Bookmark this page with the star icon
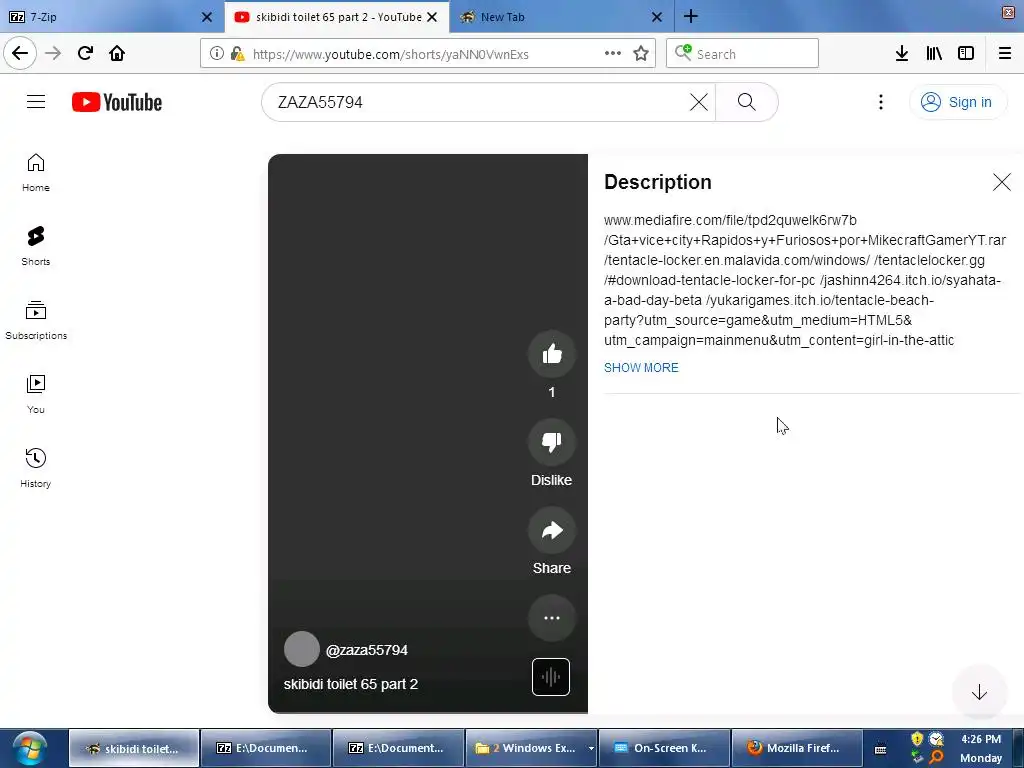Viewport: 1024px width, 768px height. click(x=641, y=54)
